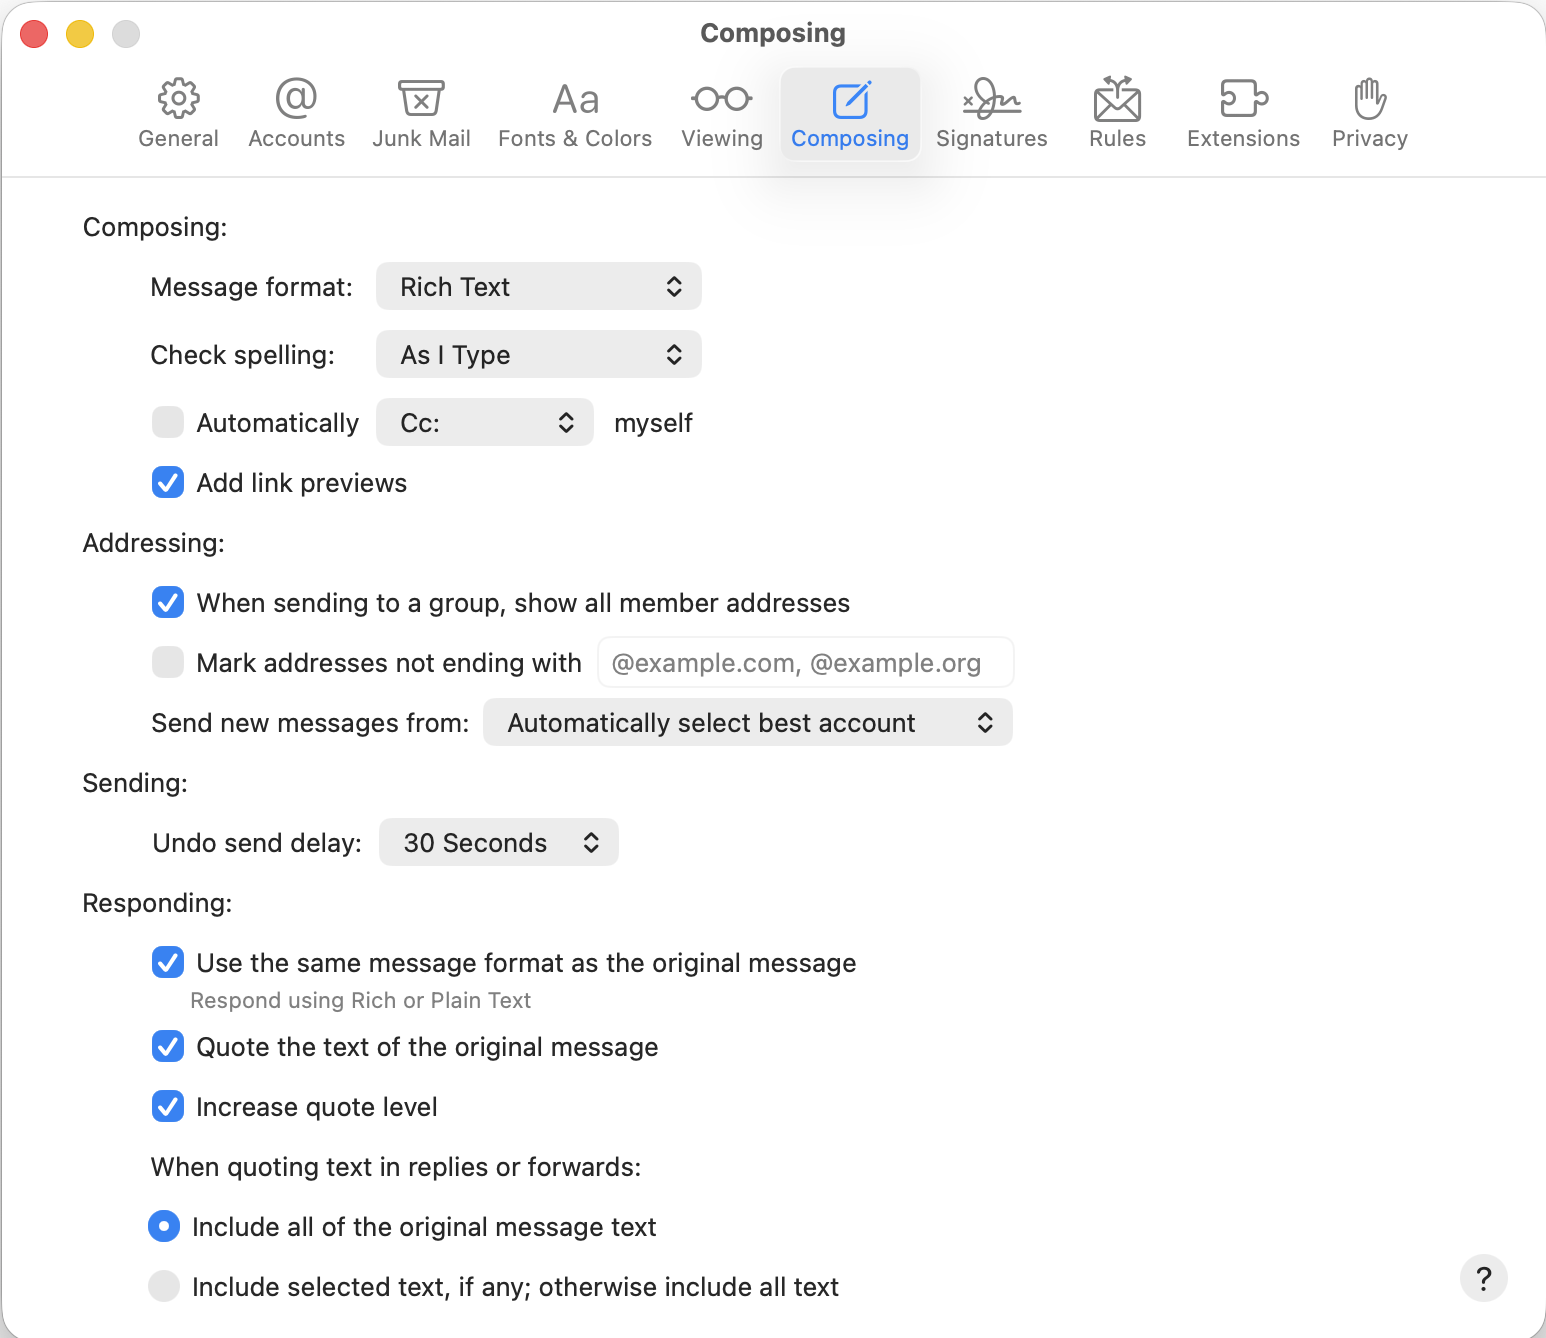Click the 'Sending:' section heading
This screenshot has width=1546, height=1338.
click(135, 783)
